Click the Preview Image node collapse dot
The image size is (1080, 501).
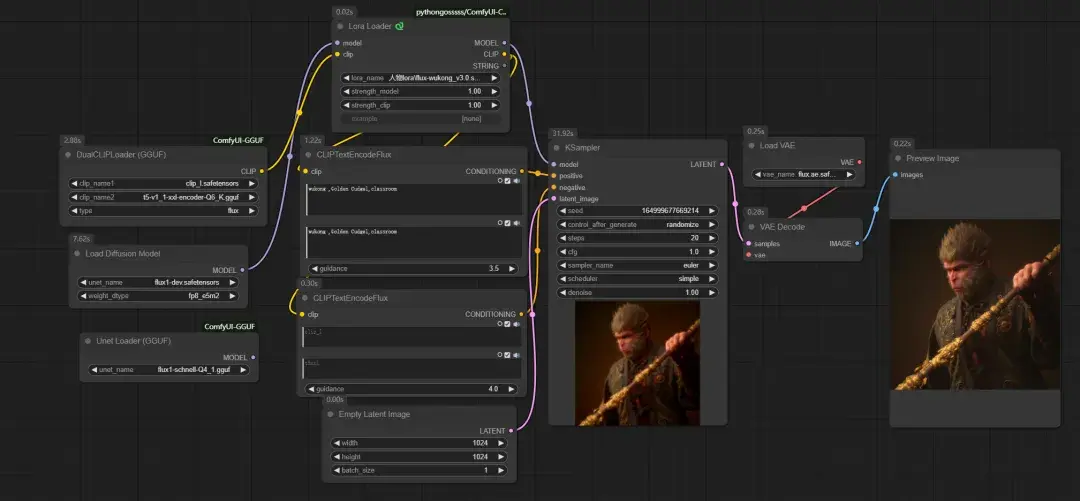coord(898,158)
